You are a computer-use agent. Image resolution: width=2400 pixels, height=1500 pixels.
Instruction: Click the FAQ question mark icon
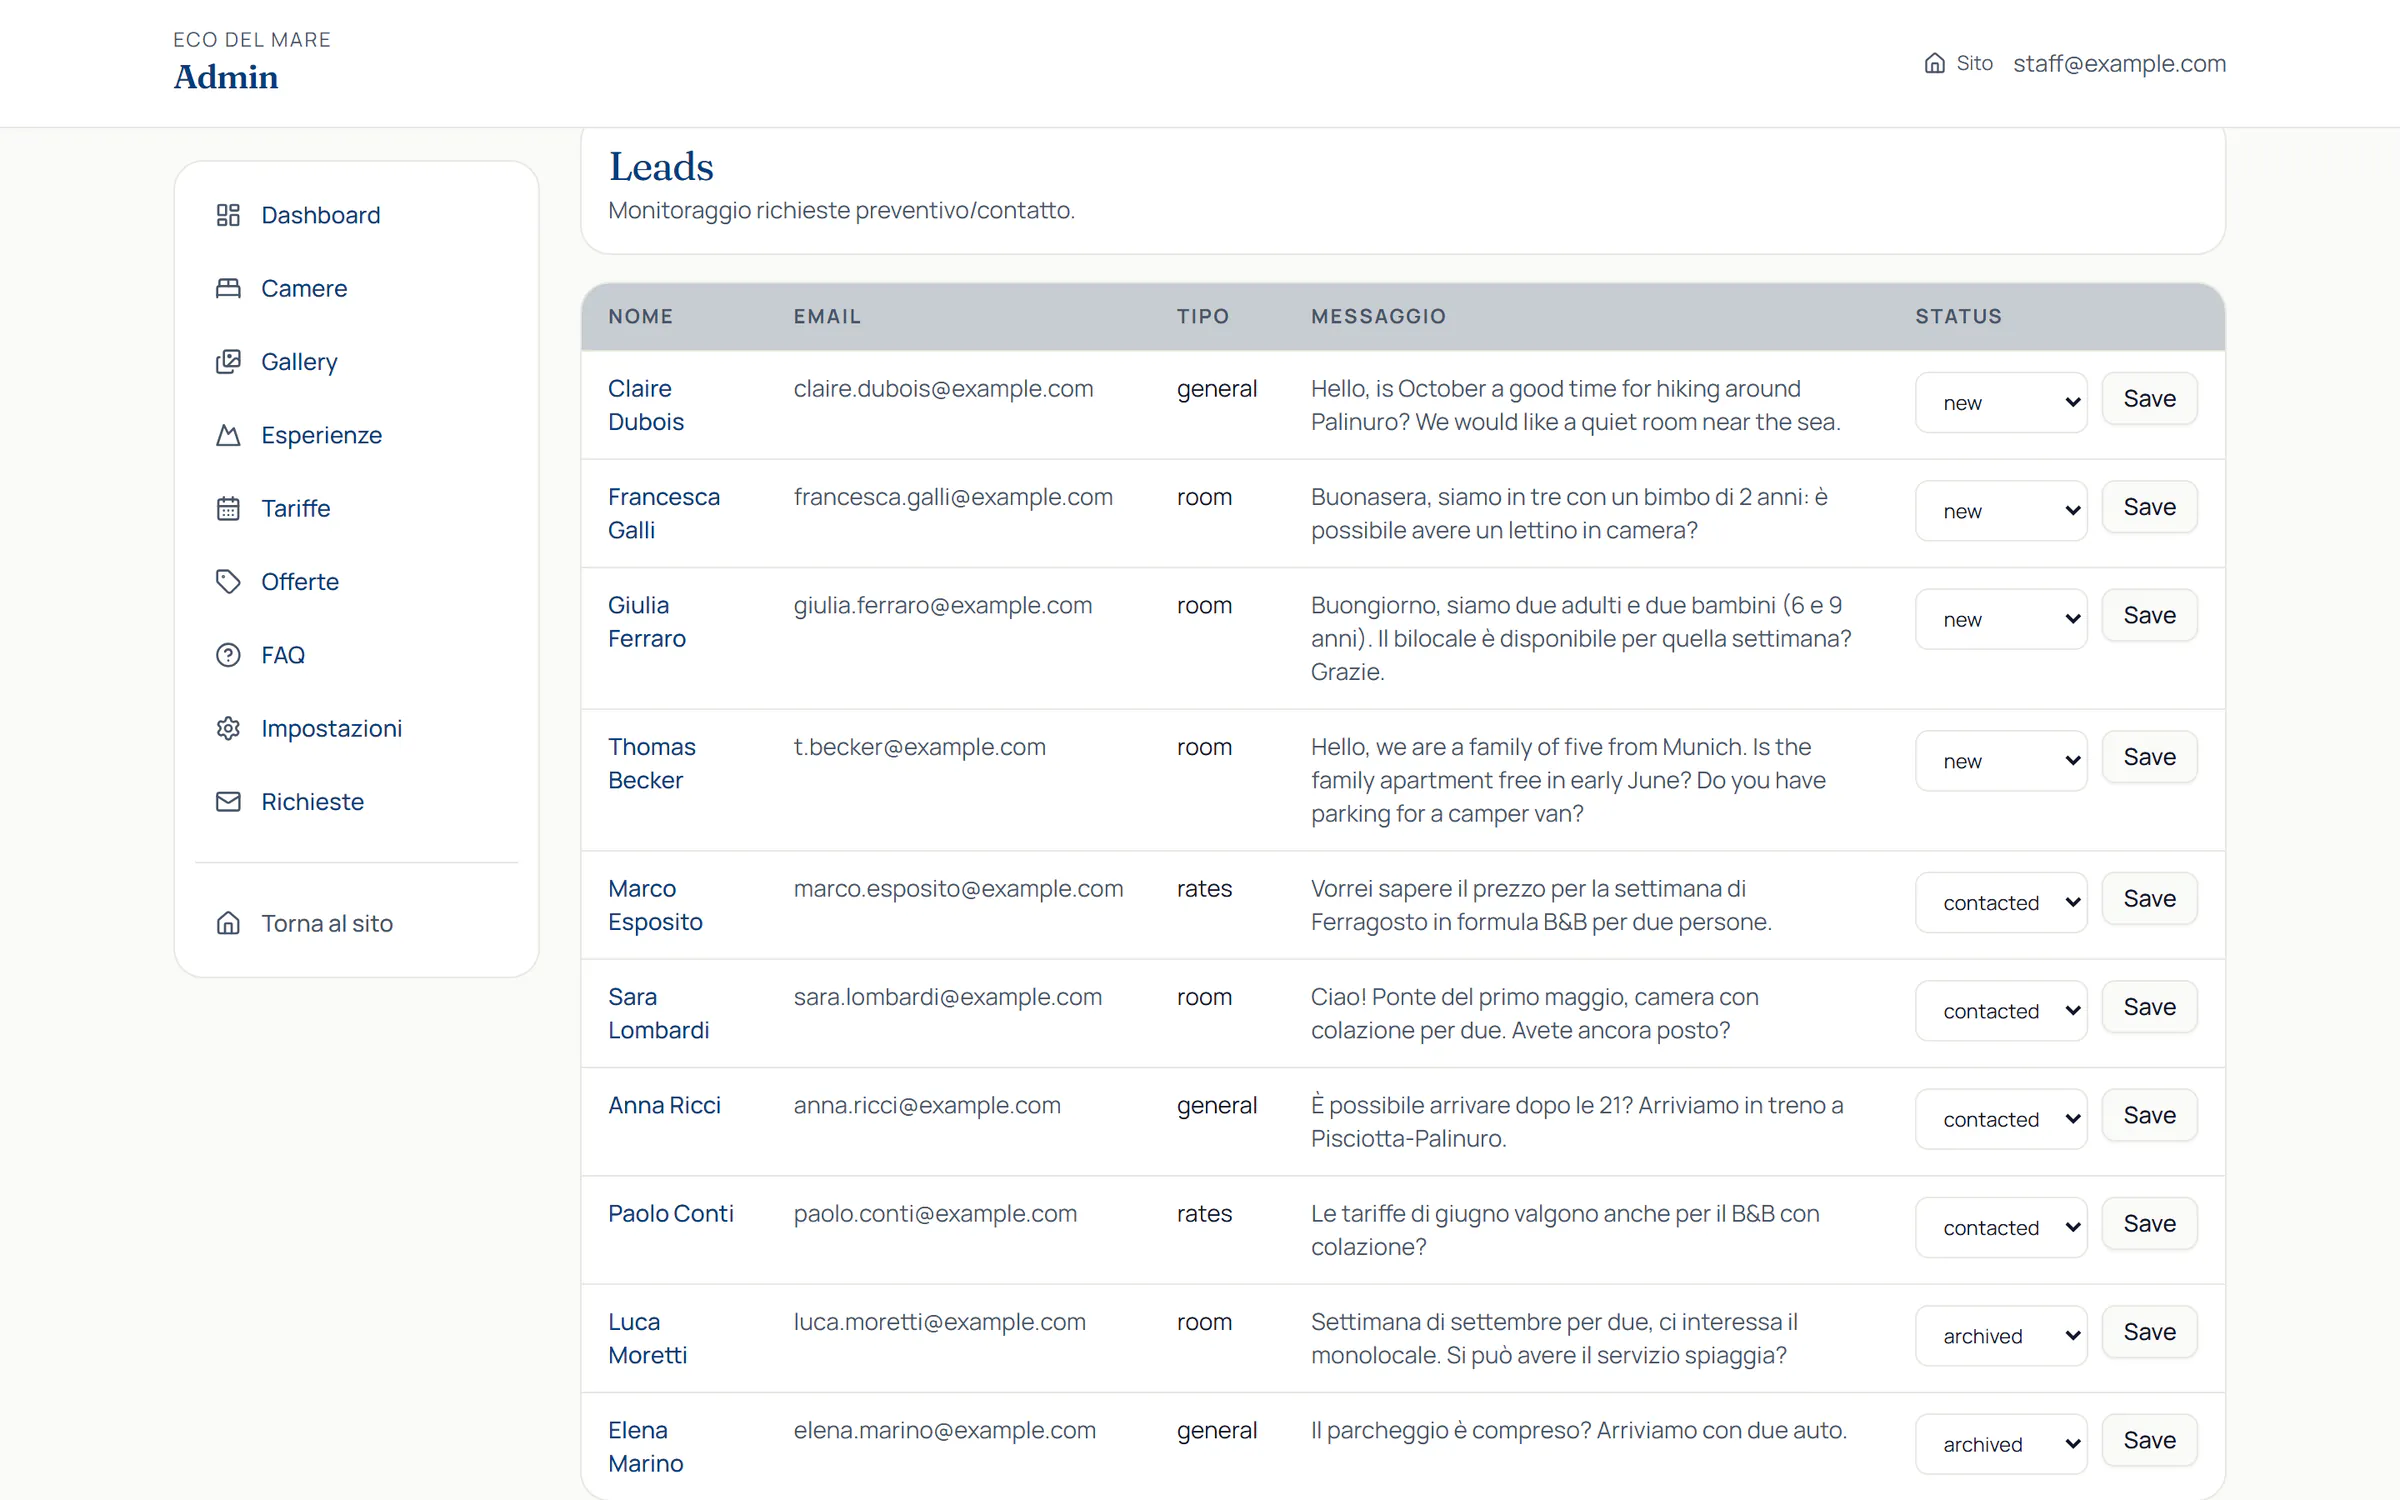point(228,655)
